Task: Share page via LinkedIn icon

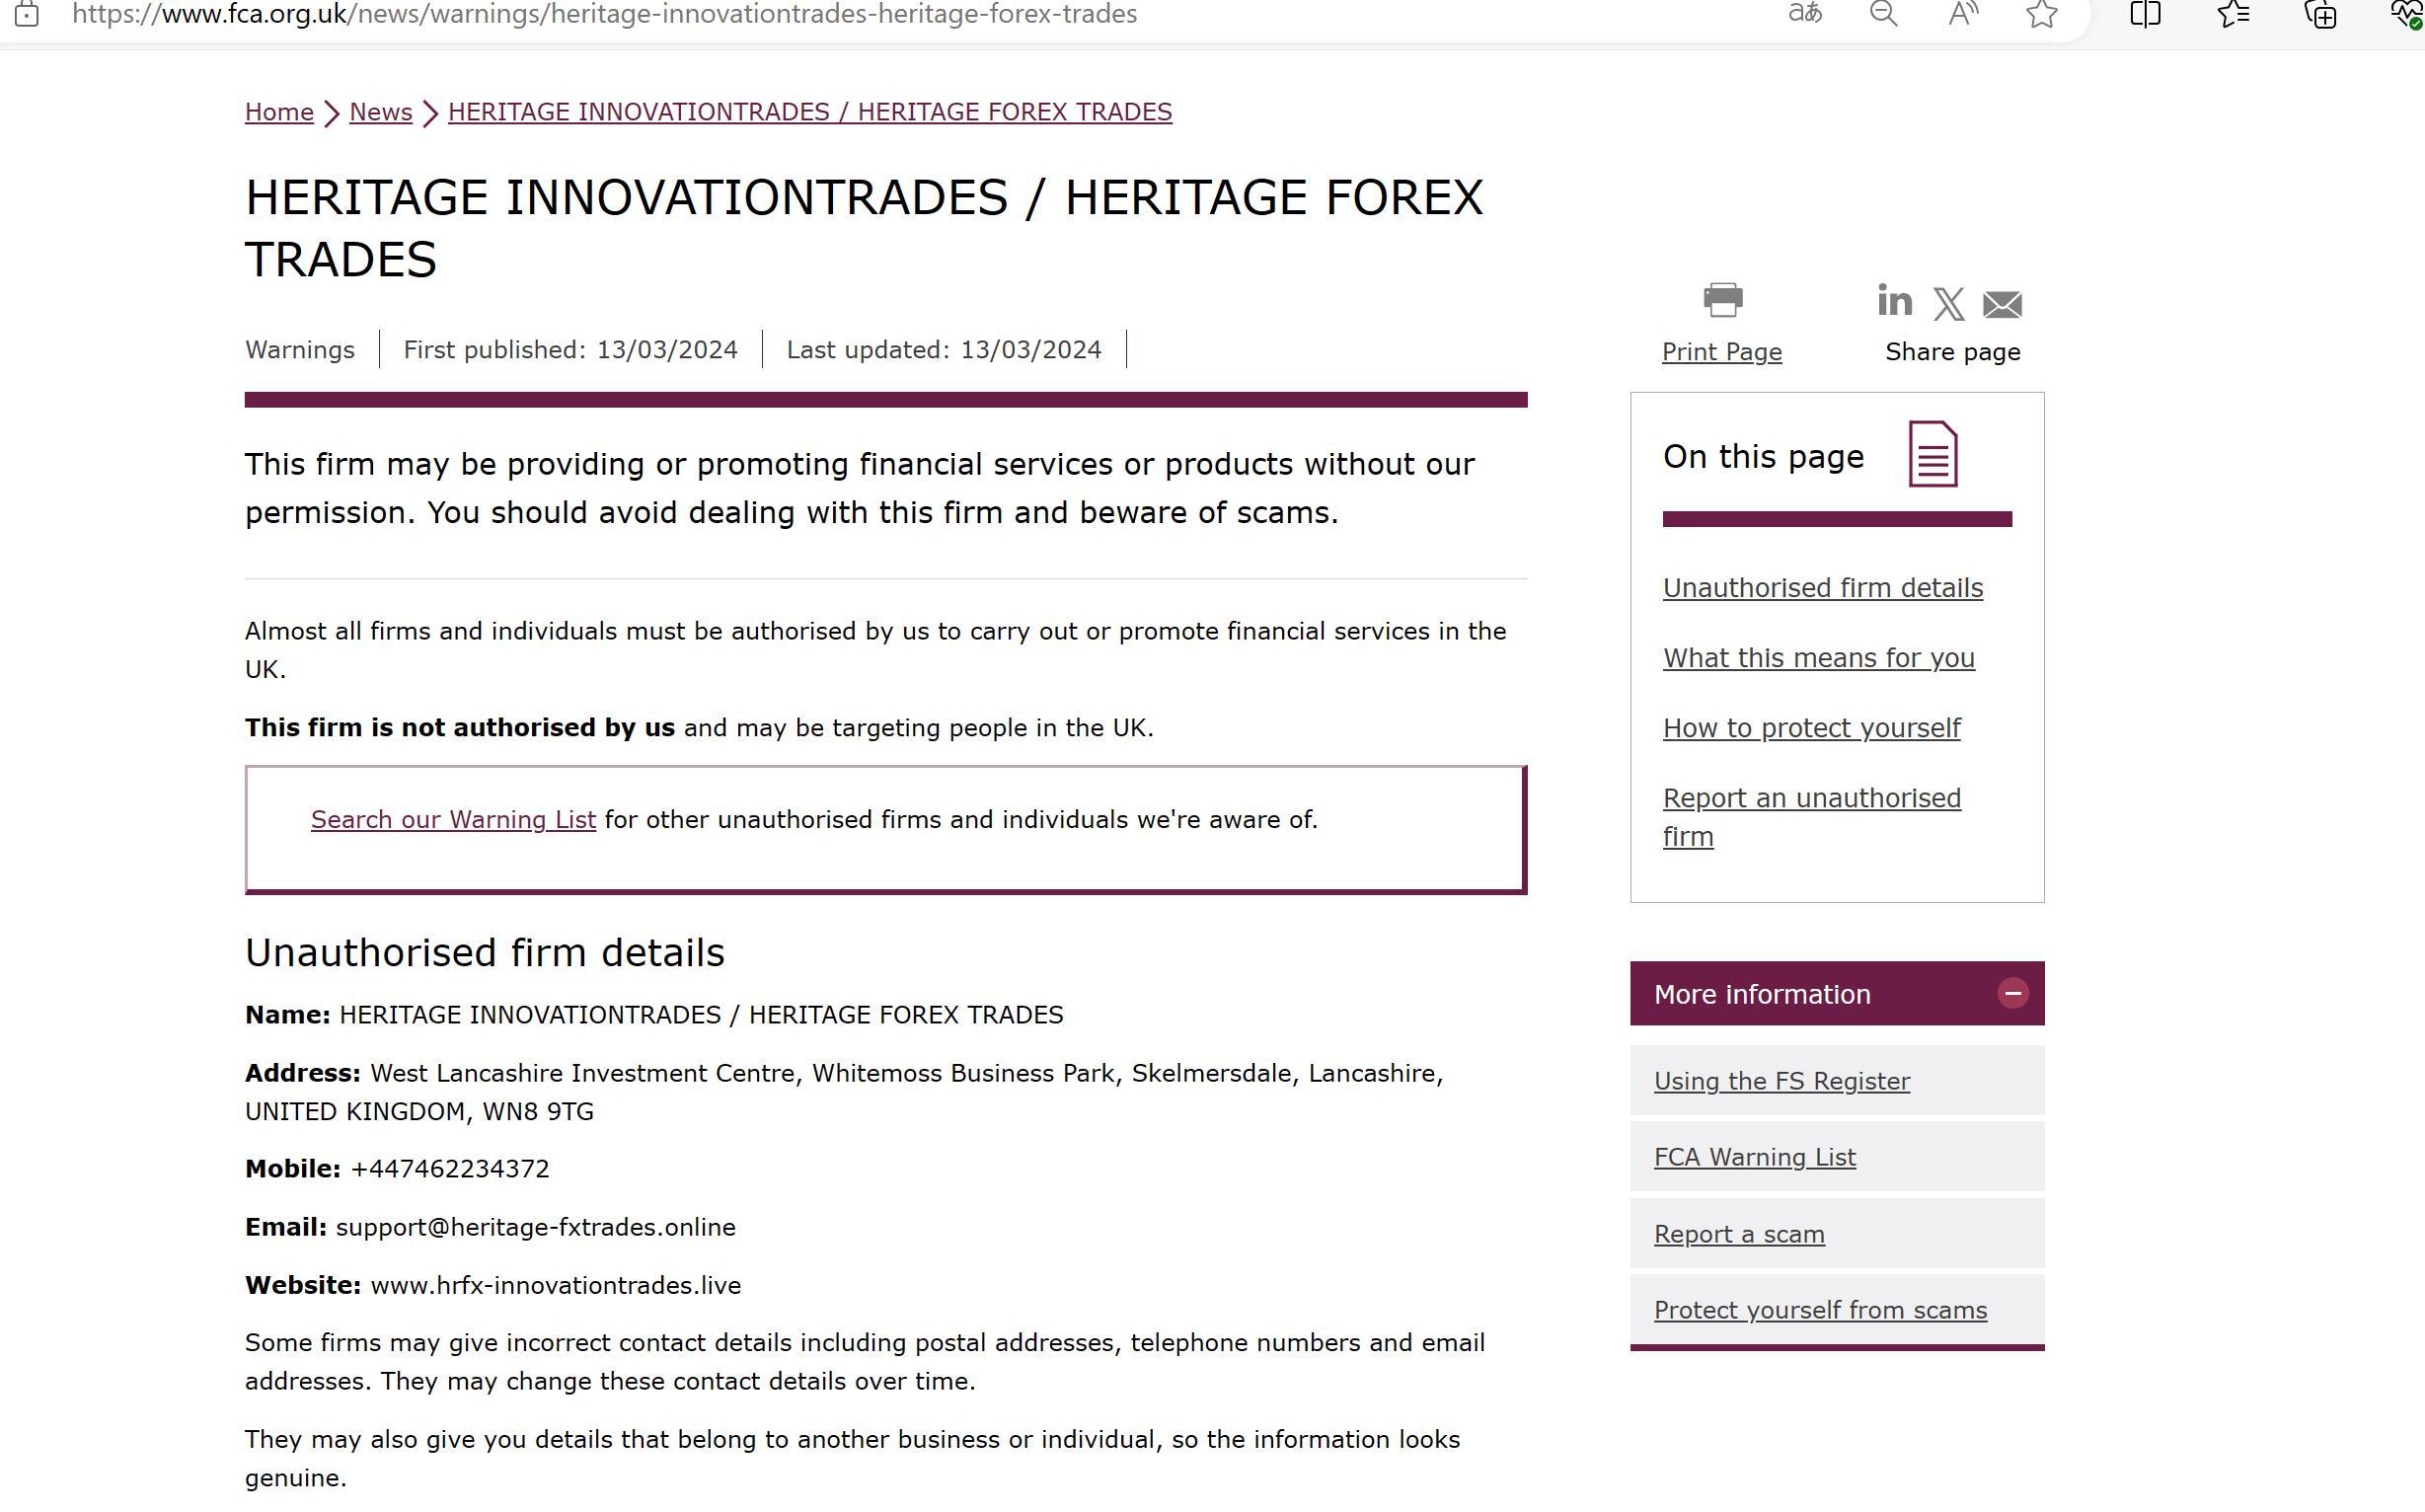Action: click(x=1894, y=300)
